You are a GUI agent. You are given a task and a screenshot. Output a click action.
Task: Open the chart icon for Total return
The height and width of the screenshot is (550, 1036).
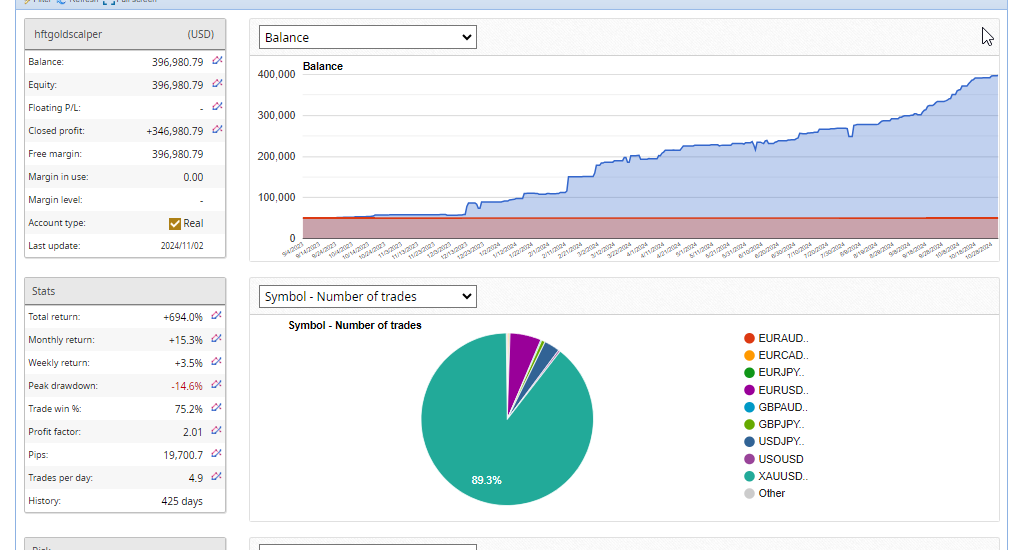(x=217, y=317)
